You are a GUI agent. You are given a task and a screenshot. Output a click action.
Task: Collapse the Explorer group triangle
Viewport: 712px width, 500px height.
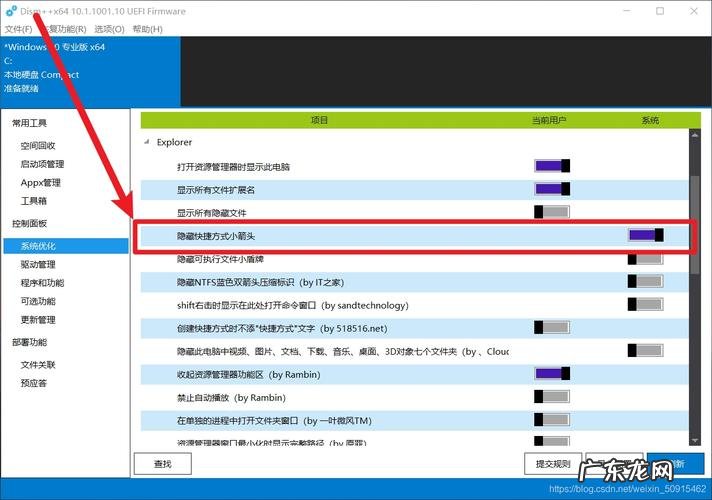[x=147, y=143]
